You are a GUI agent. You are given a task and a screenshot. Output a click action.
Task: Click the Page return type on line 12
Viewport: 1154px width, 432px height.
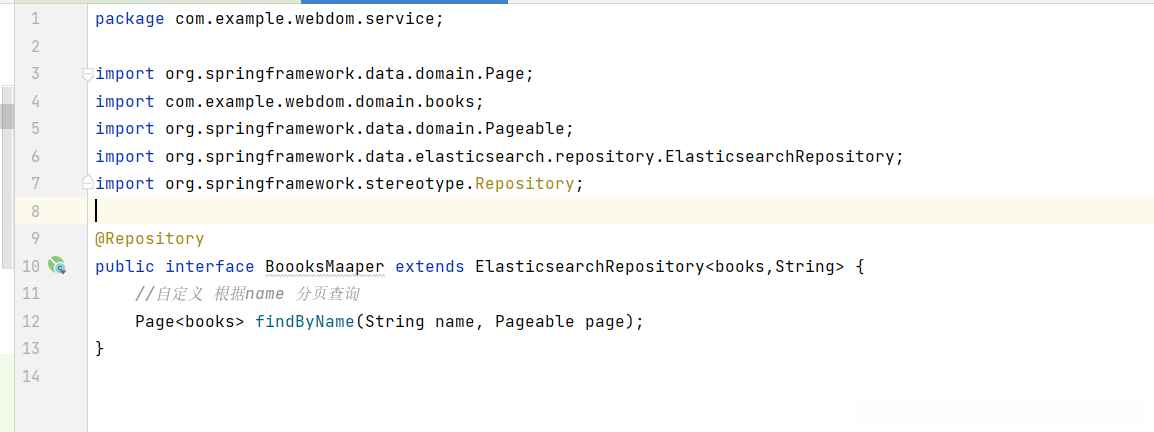155,322
